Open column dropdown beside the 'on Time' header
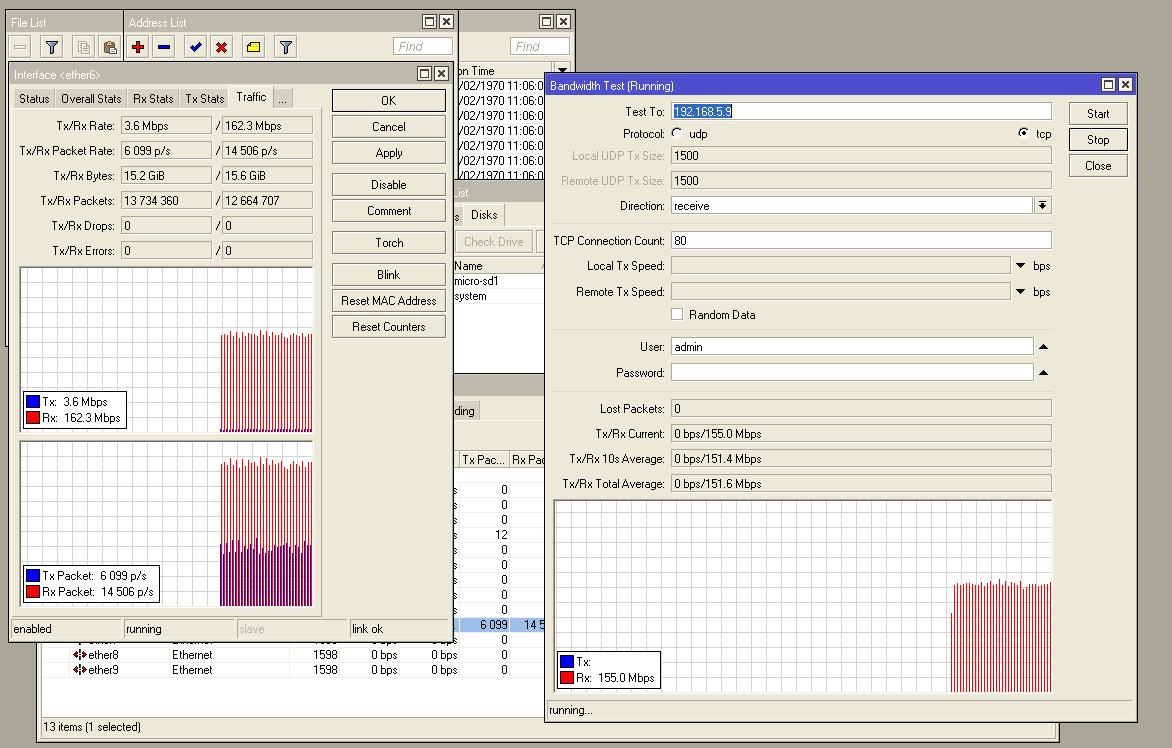Viewport: 1172px width, 748px height. tap(564, 70)
